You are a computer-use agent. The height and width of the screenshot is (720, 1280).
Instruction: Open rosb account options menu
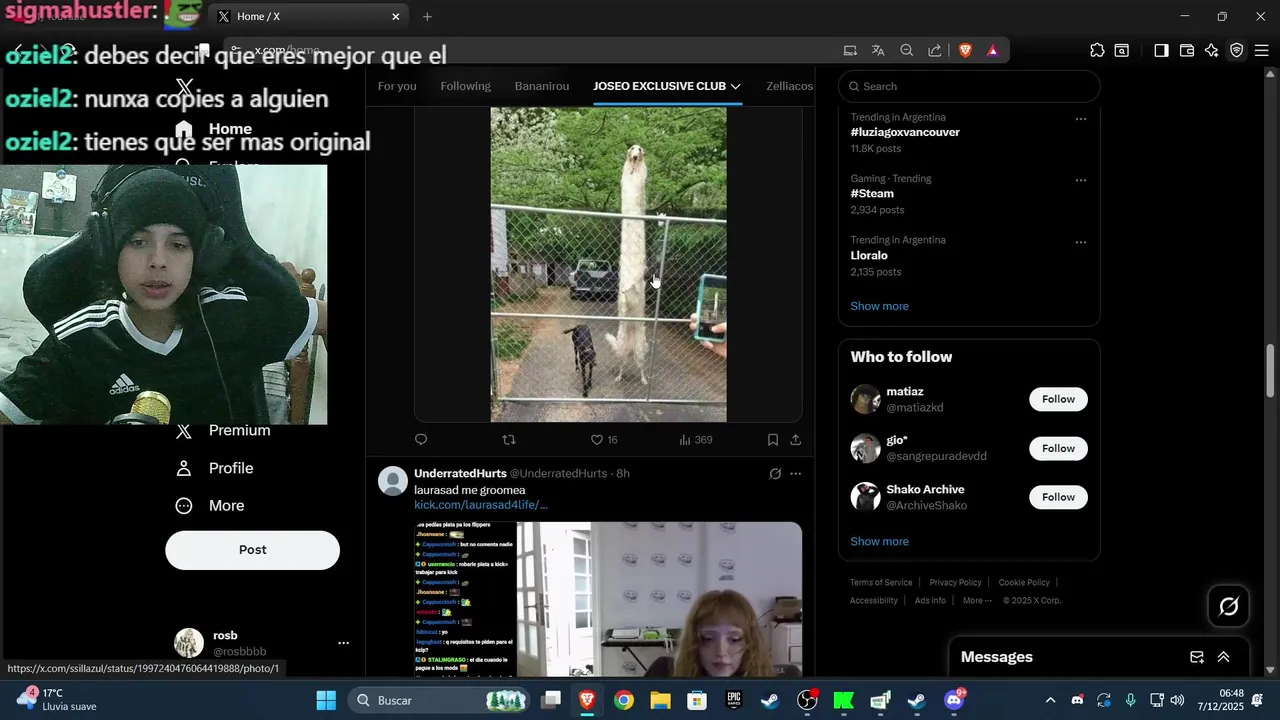point(343,643)
